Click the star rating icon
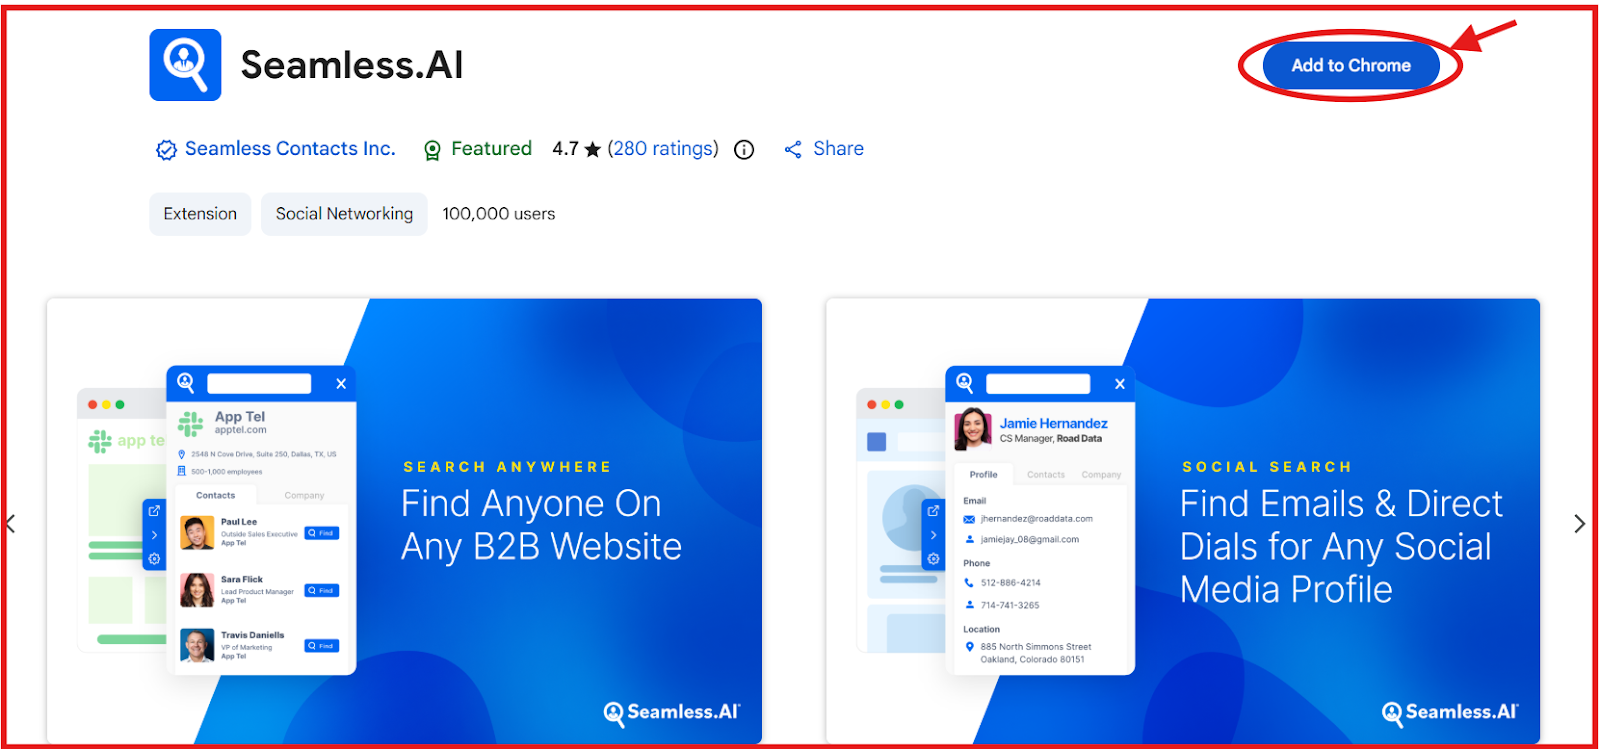 pos(592,149)
